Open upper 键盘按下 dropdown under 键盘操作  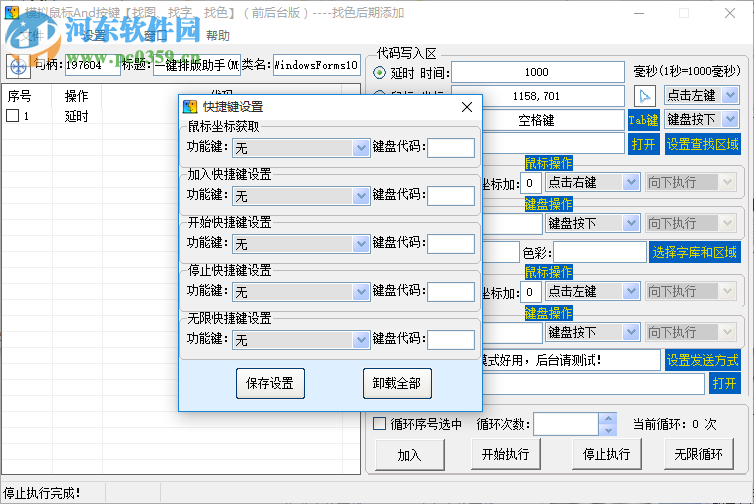coord(592,223)
